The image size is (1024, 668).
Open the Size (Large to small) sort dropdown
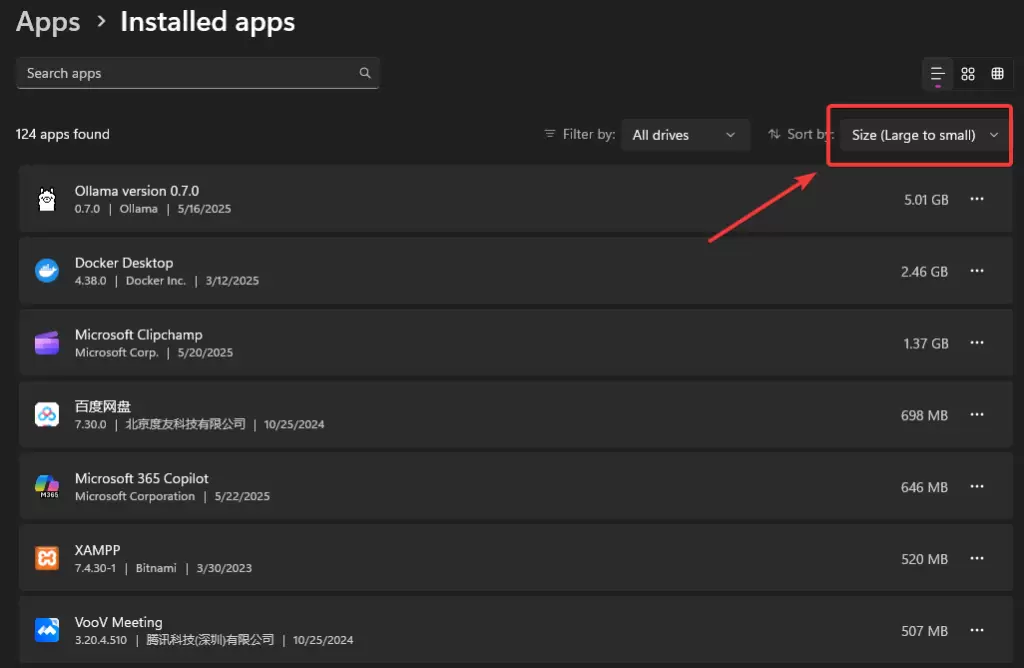coord(918,134)
